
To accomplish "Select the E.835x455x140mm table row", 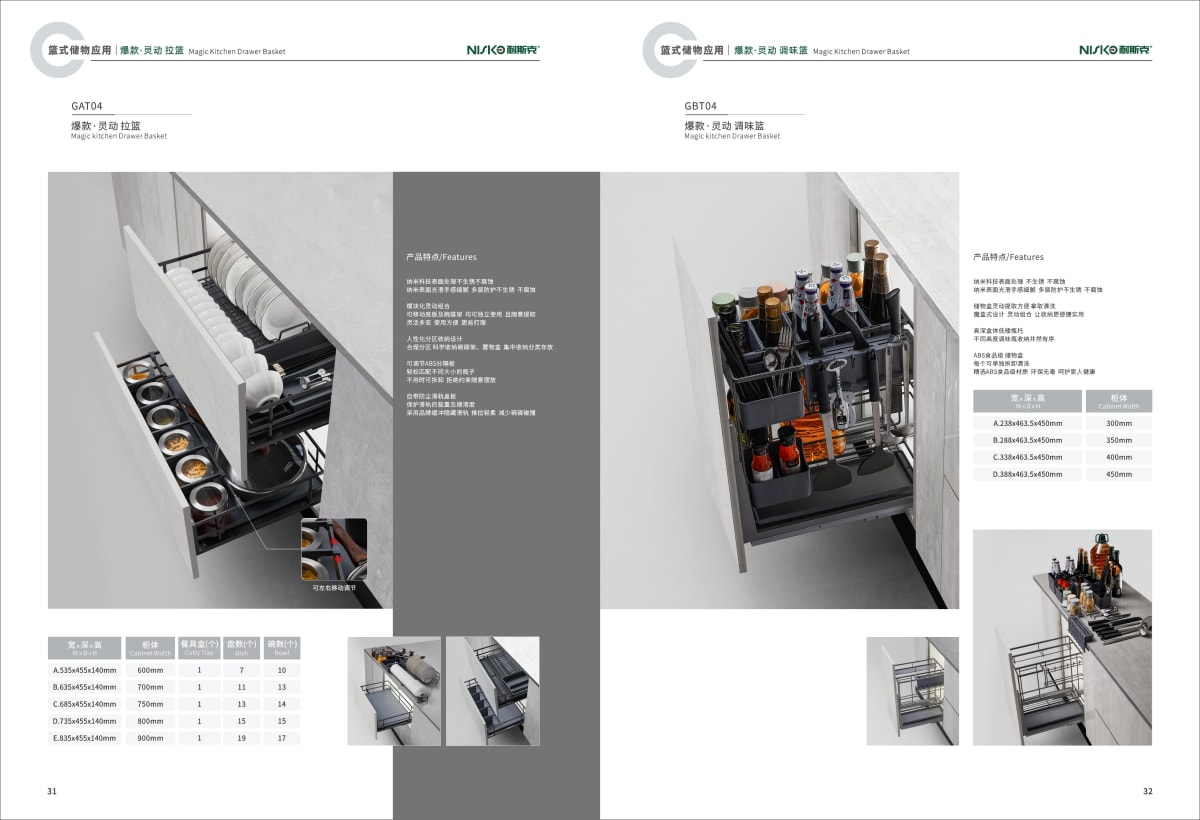I will 85,738.
